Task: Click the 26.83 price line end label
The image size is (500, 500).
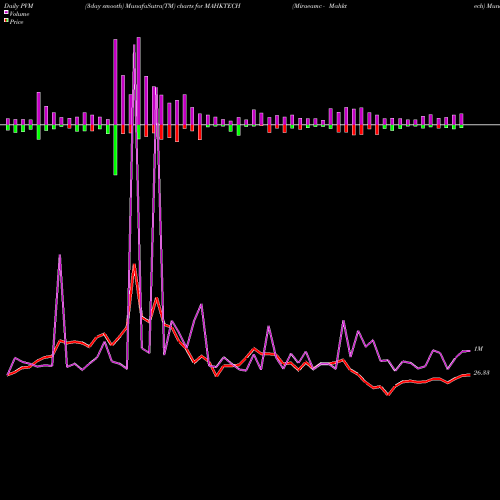Action: (x=482, y=373)
